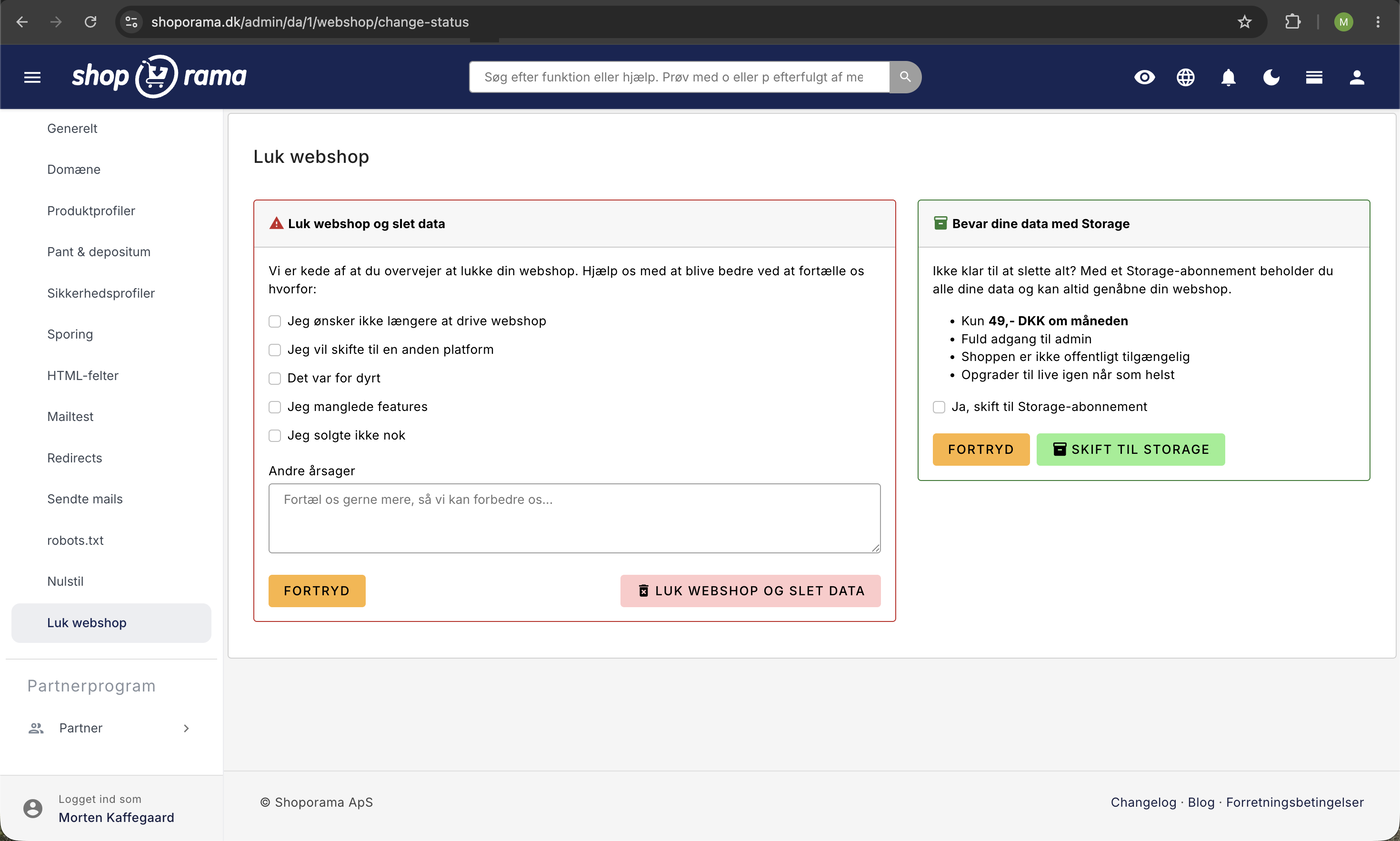Image resolution: width=1400 pixels, height=841 pixels.
Task: Check 'Det var for dyrt'
Action: pos(275,378)
